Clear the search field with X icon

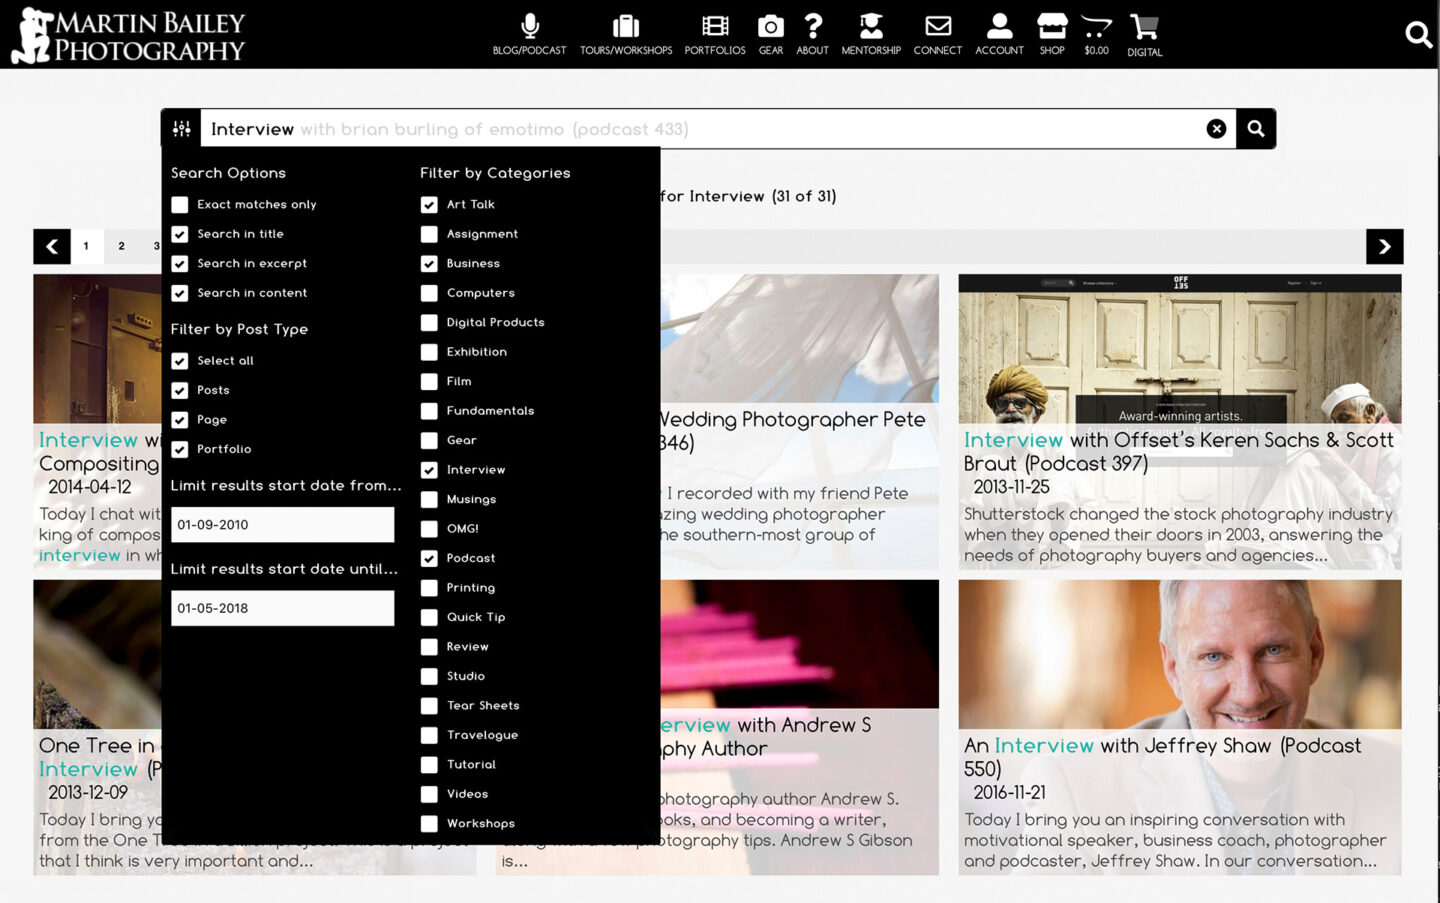pyautogui.click(x=1216, y=129)
